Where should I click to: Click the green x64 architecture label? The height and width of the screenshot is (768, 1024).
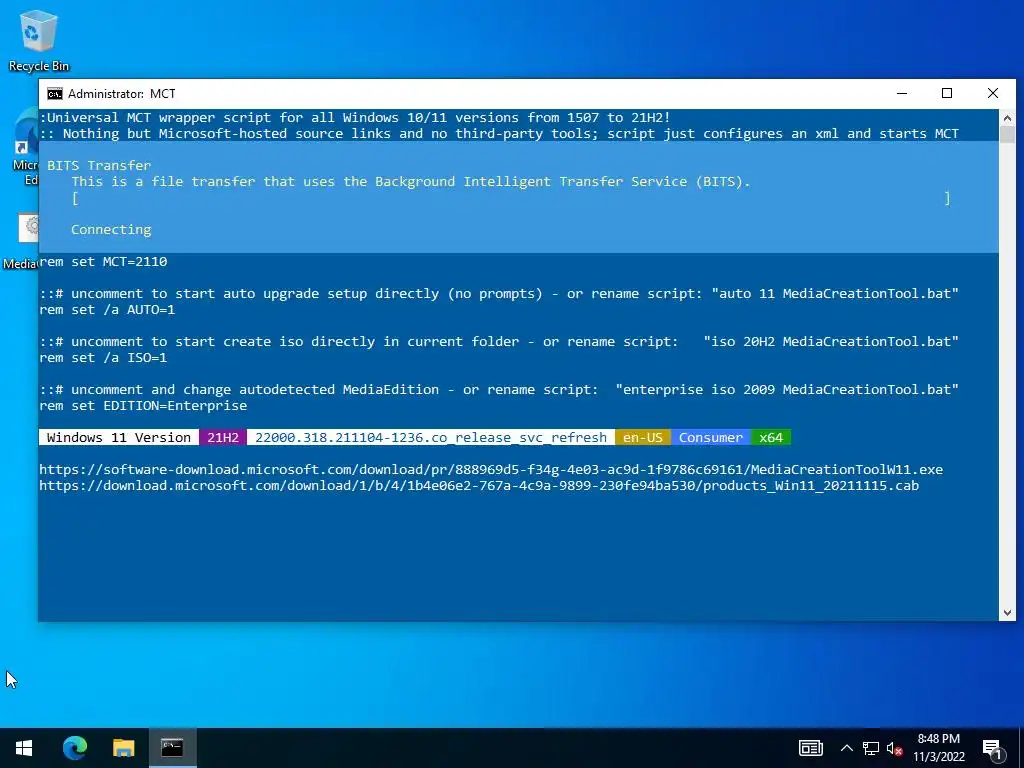771,438
